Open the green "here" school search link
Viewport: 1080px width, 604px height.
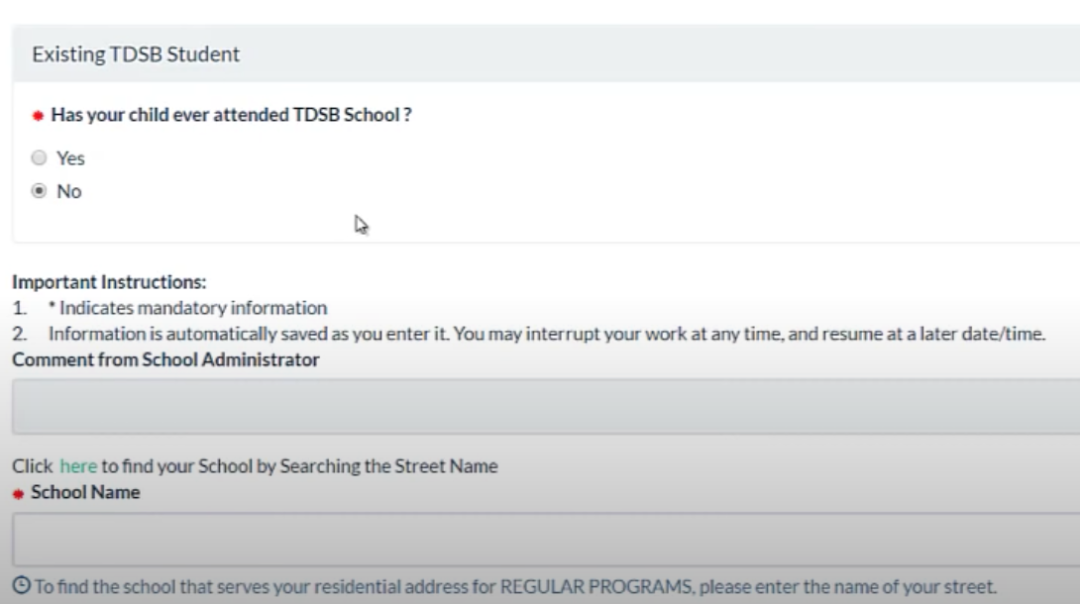pos(78,466)
